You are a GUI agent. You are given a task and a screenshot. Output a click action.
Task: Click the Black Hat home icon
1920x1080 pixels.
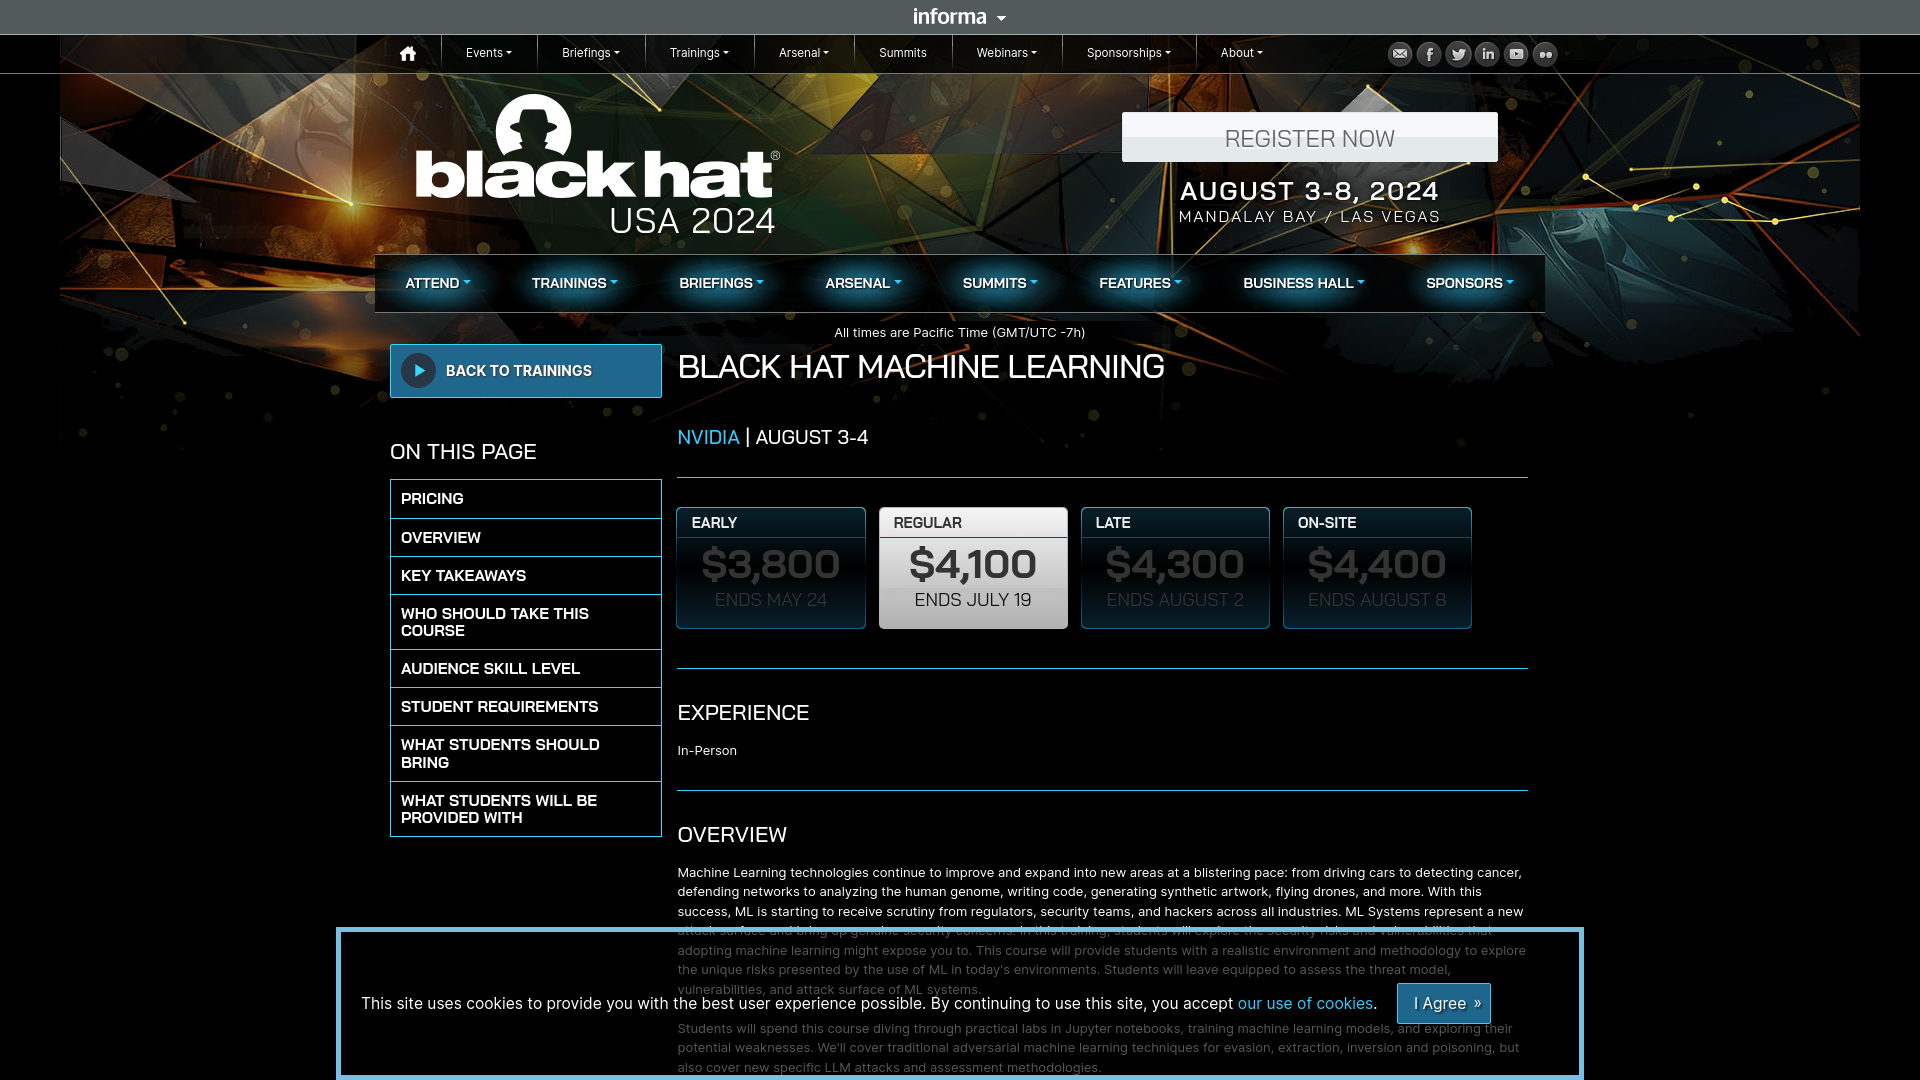click(x=407, y=53)
